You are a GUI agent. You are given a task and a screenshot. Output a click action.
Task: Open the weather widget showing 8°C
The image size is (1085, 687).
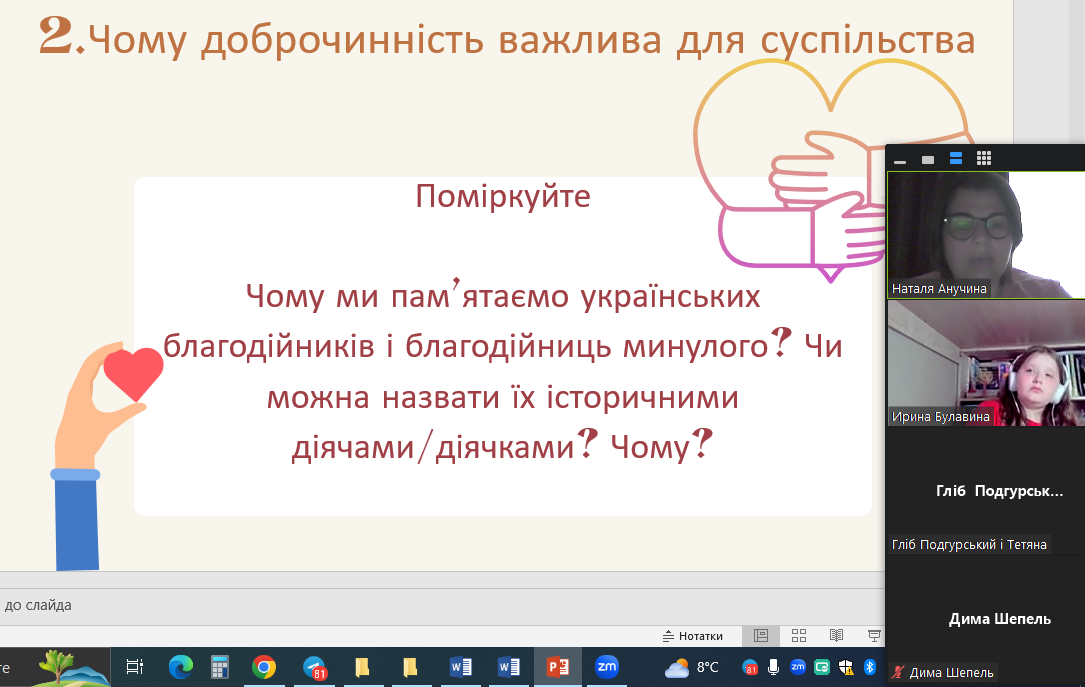pos(693,667)
